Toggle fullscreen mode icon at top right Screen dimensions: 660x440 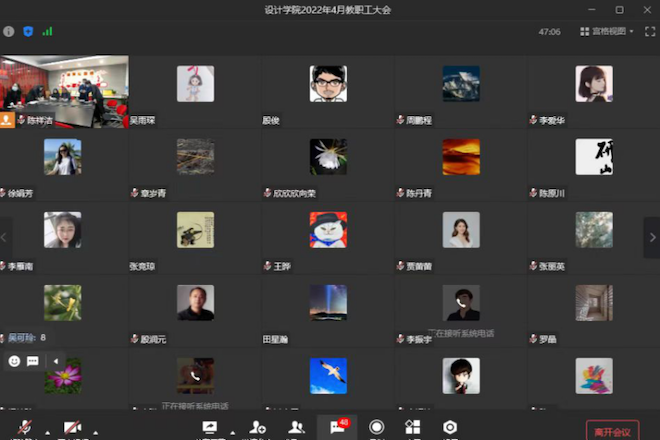[x=650, y=32]
